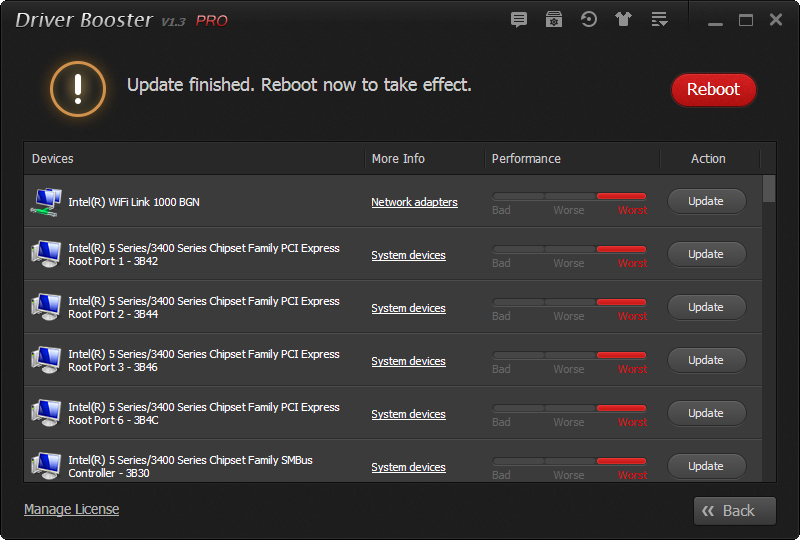The height and width of the screenshot is (540, 800).
Task: Click the restore/backup history icon
Action: [589, 19]
